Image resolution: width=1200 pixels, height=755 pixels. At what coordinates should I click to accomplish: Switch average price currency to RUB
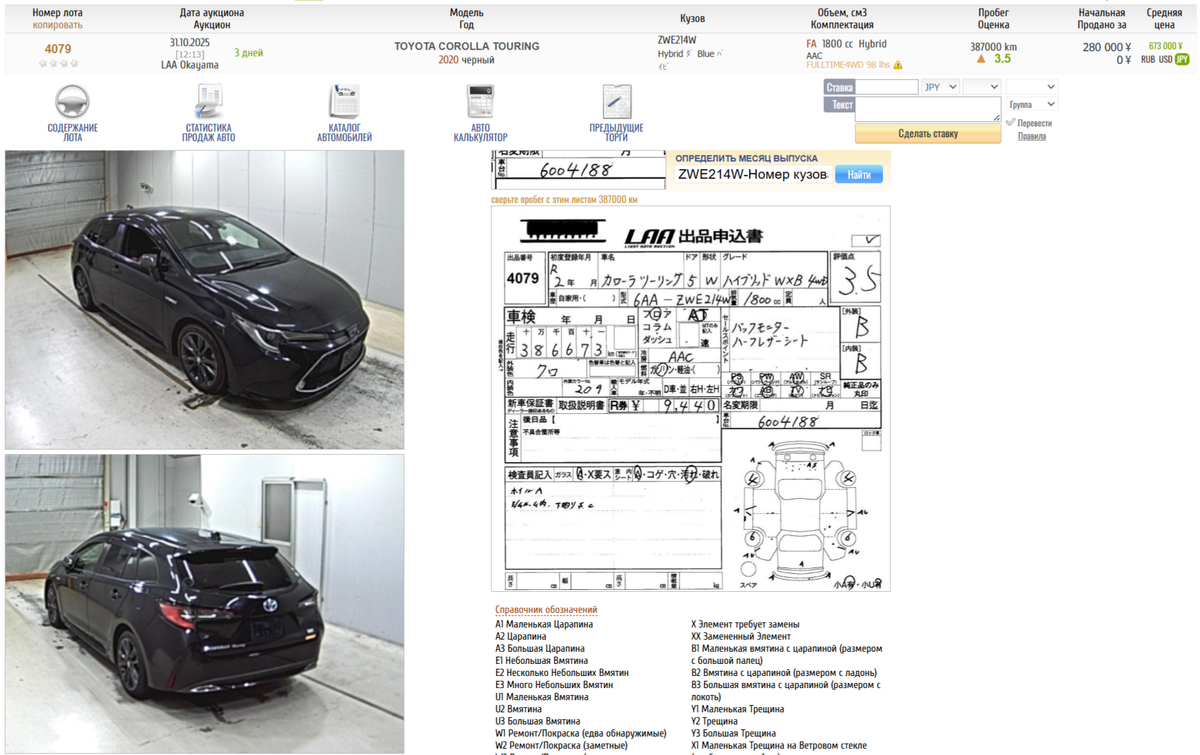click(x=1148, y=60)
